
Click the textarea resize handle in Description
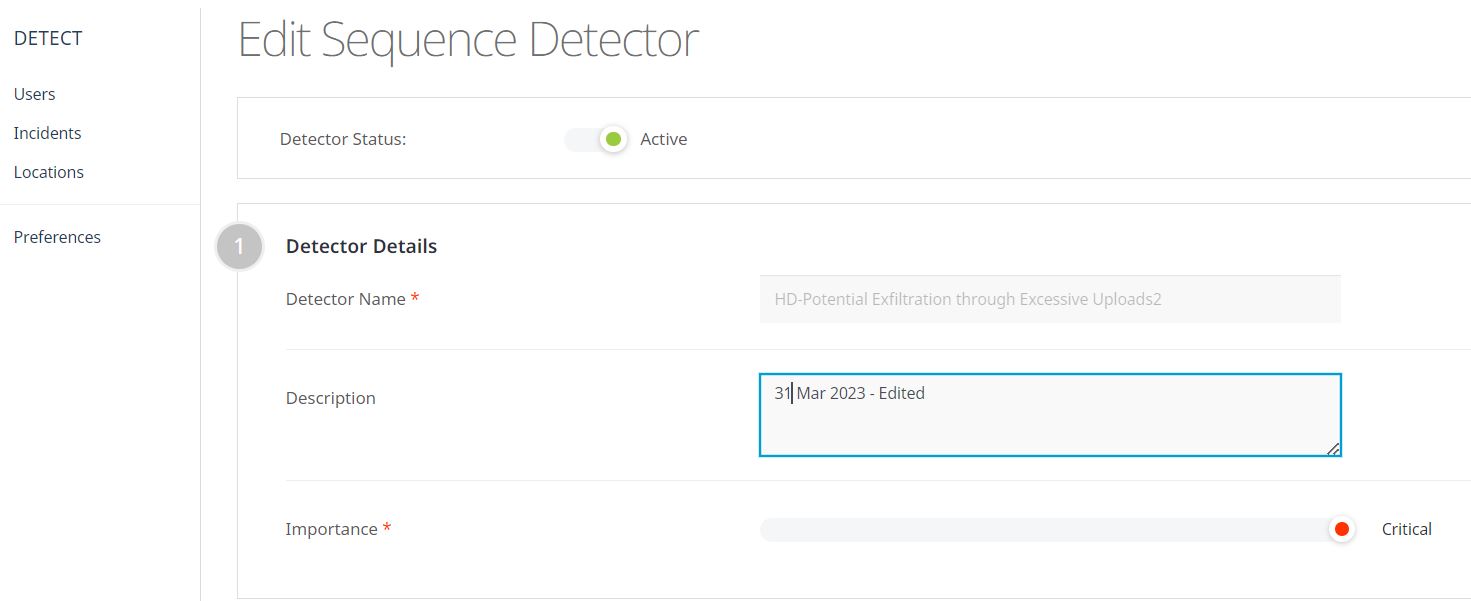[x=1333, y=449]
